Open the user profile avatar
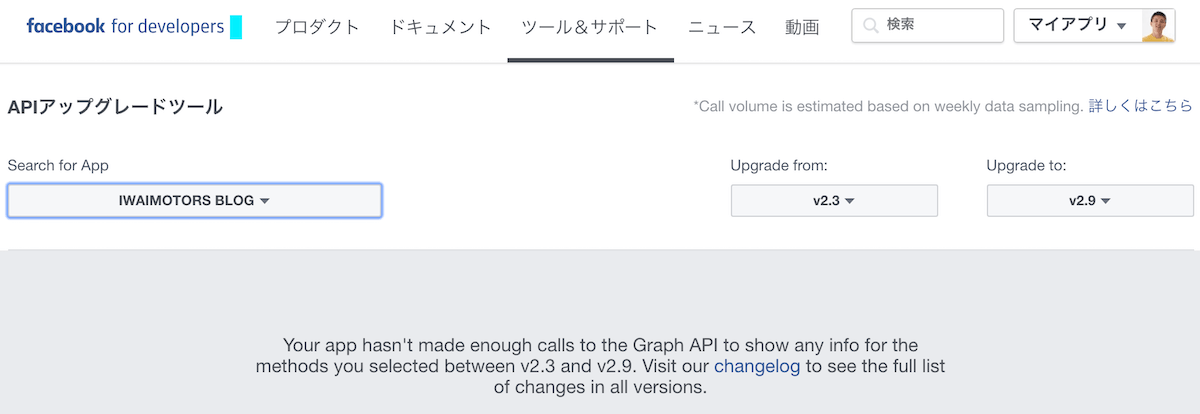 point(1158,25)
